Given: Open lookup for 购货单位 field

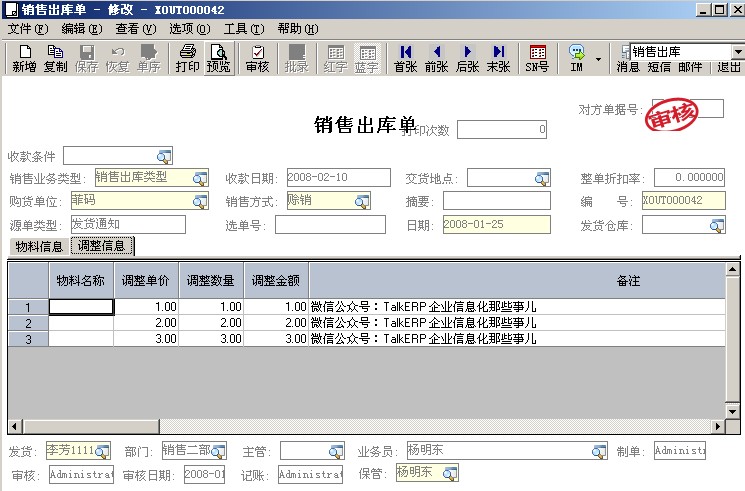Looking at the screenshot, I should point(200,202).
